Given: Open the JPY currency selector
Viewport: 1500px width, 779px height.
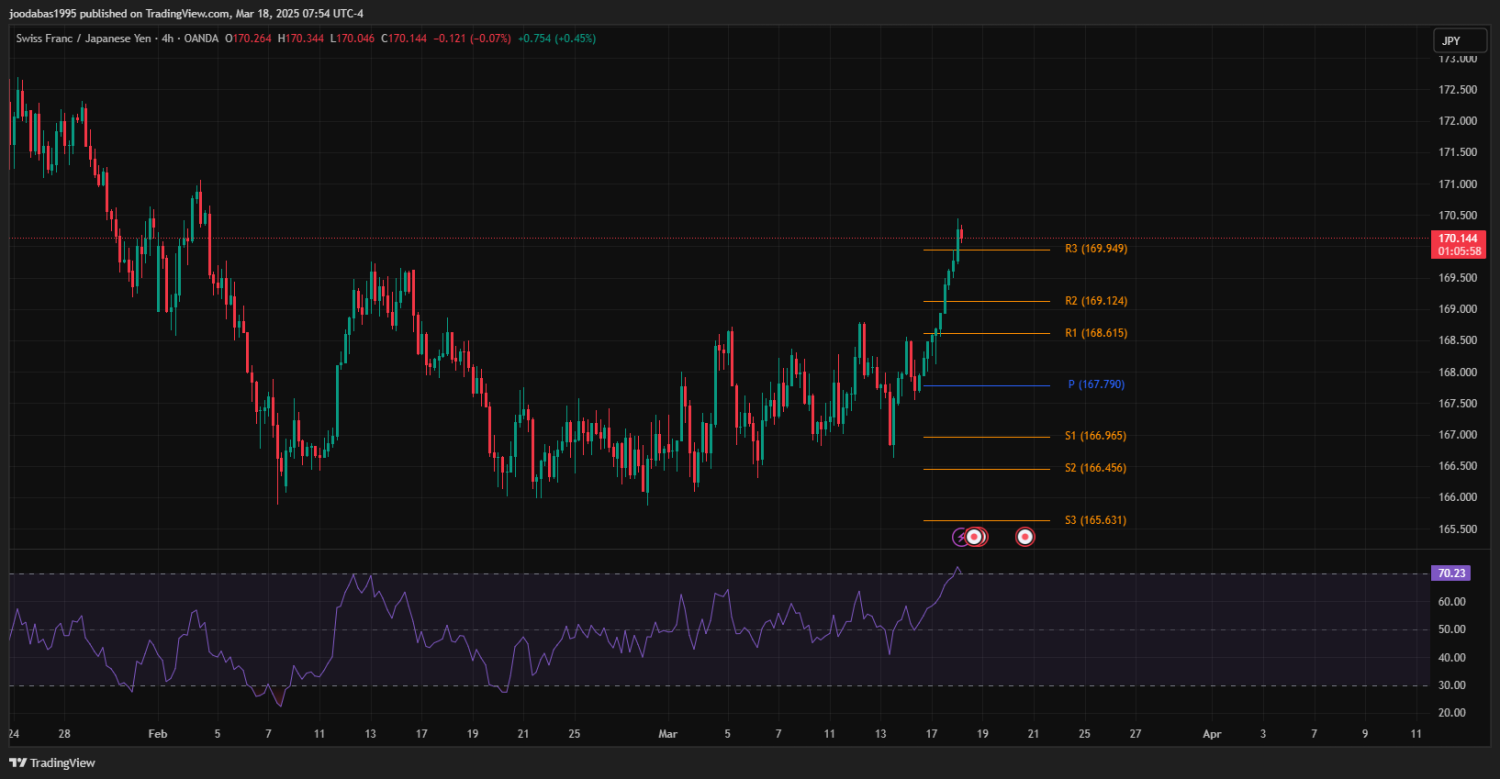Looking at the screenshot, I should 1451,41.
